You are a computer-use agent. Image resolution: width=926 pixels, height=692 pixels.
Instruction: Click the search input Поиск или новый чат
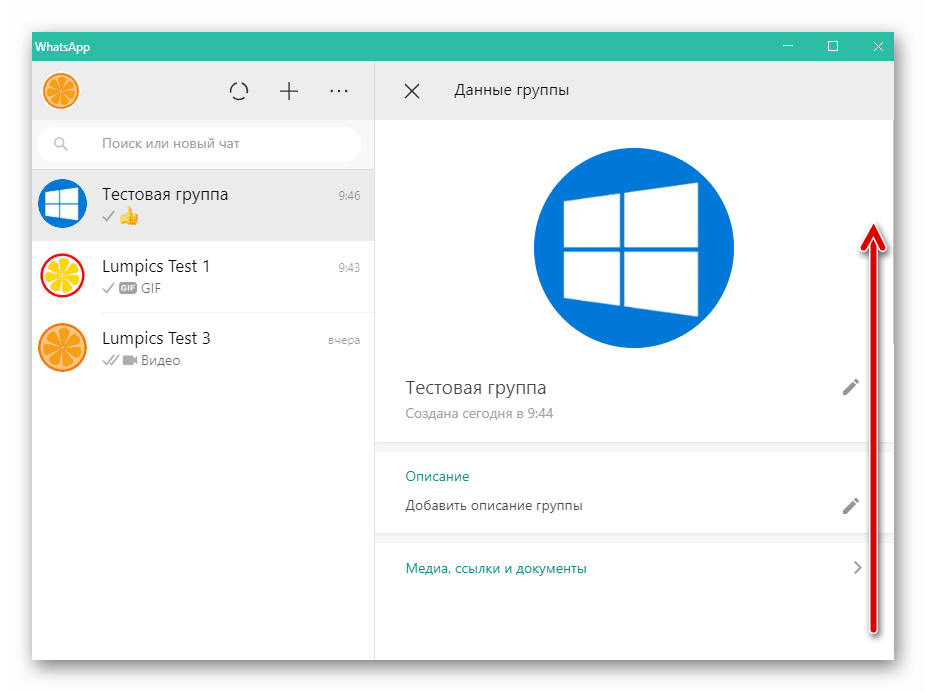click(x=199, y=143)
